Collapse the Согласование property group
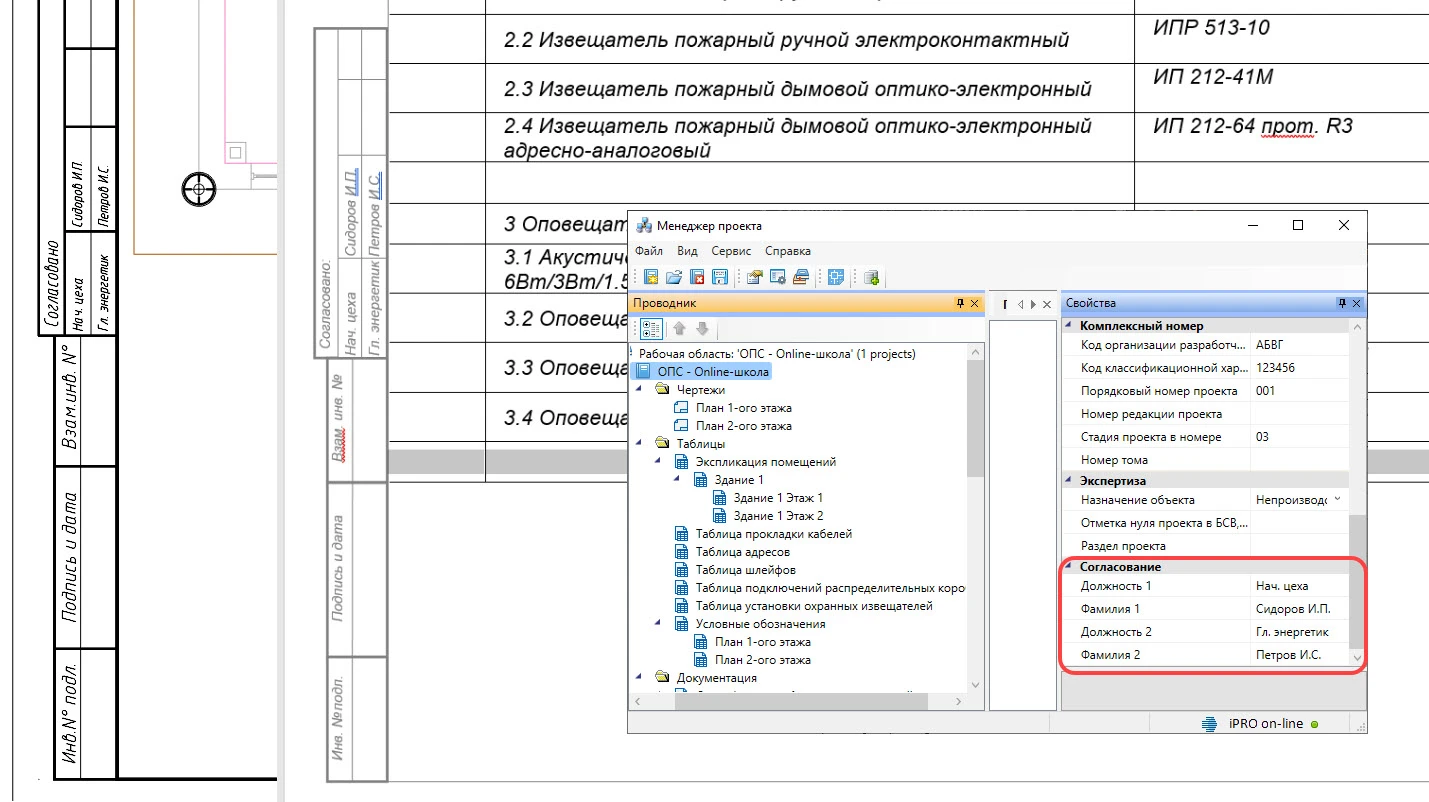The height and width of the screenshot is (802, 1429). [x=1069, y=567]
